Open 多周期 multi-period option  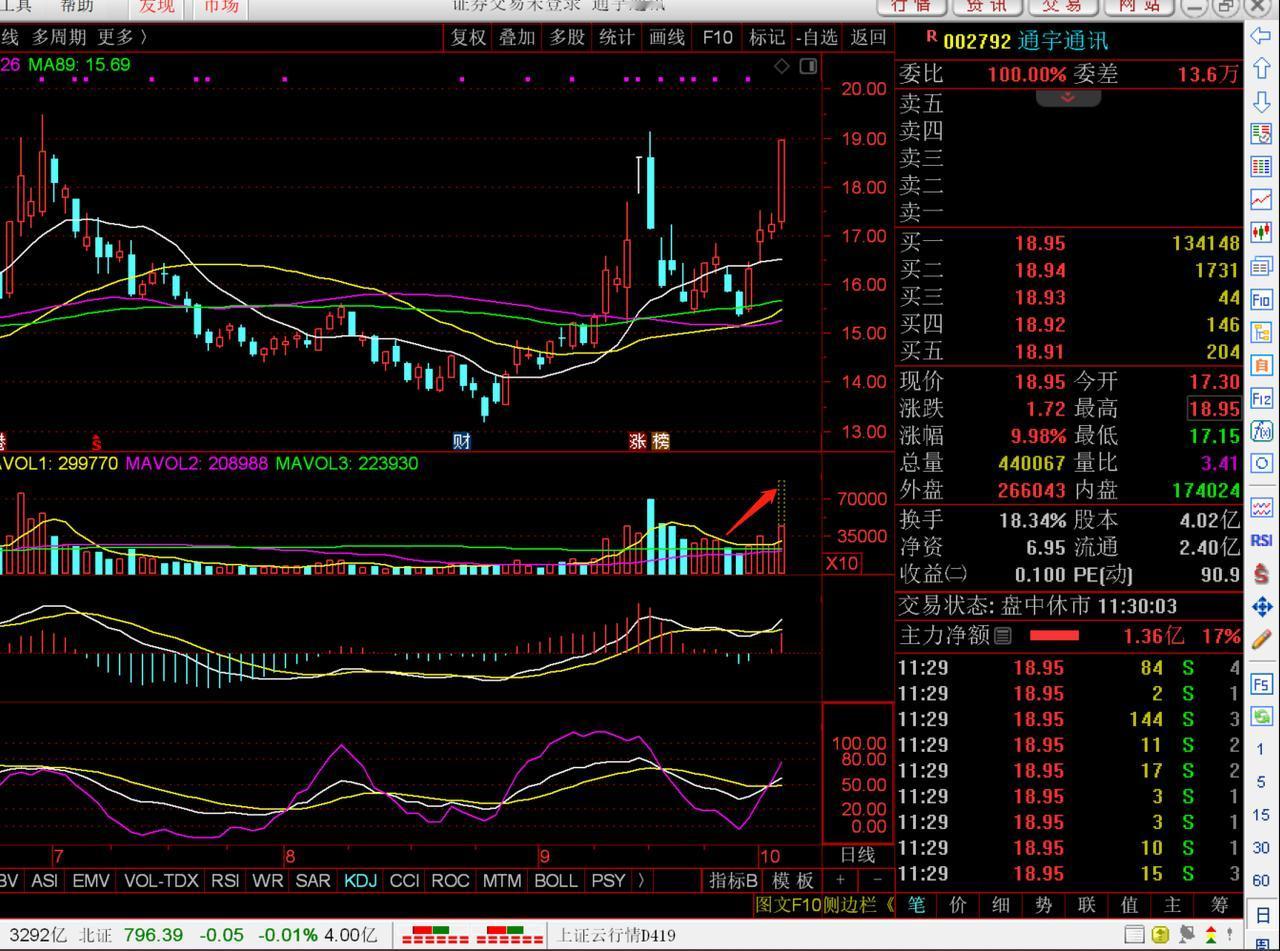point(59,38)
